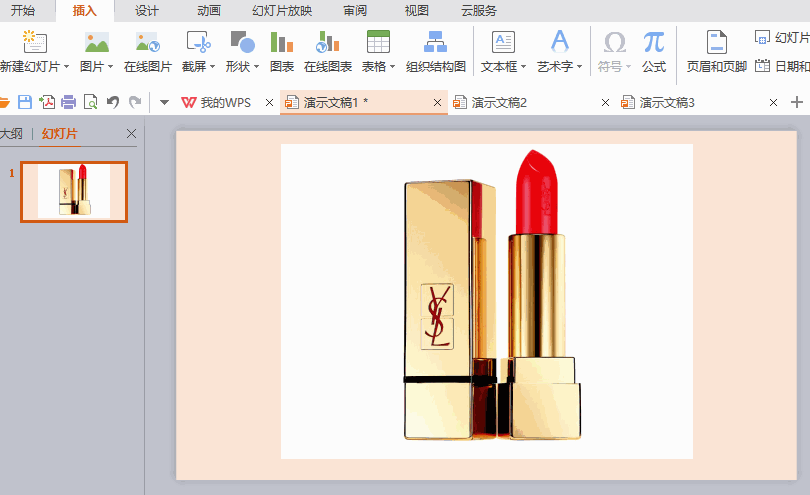Close the 演示文稿1 document tab

coord(437,102)
